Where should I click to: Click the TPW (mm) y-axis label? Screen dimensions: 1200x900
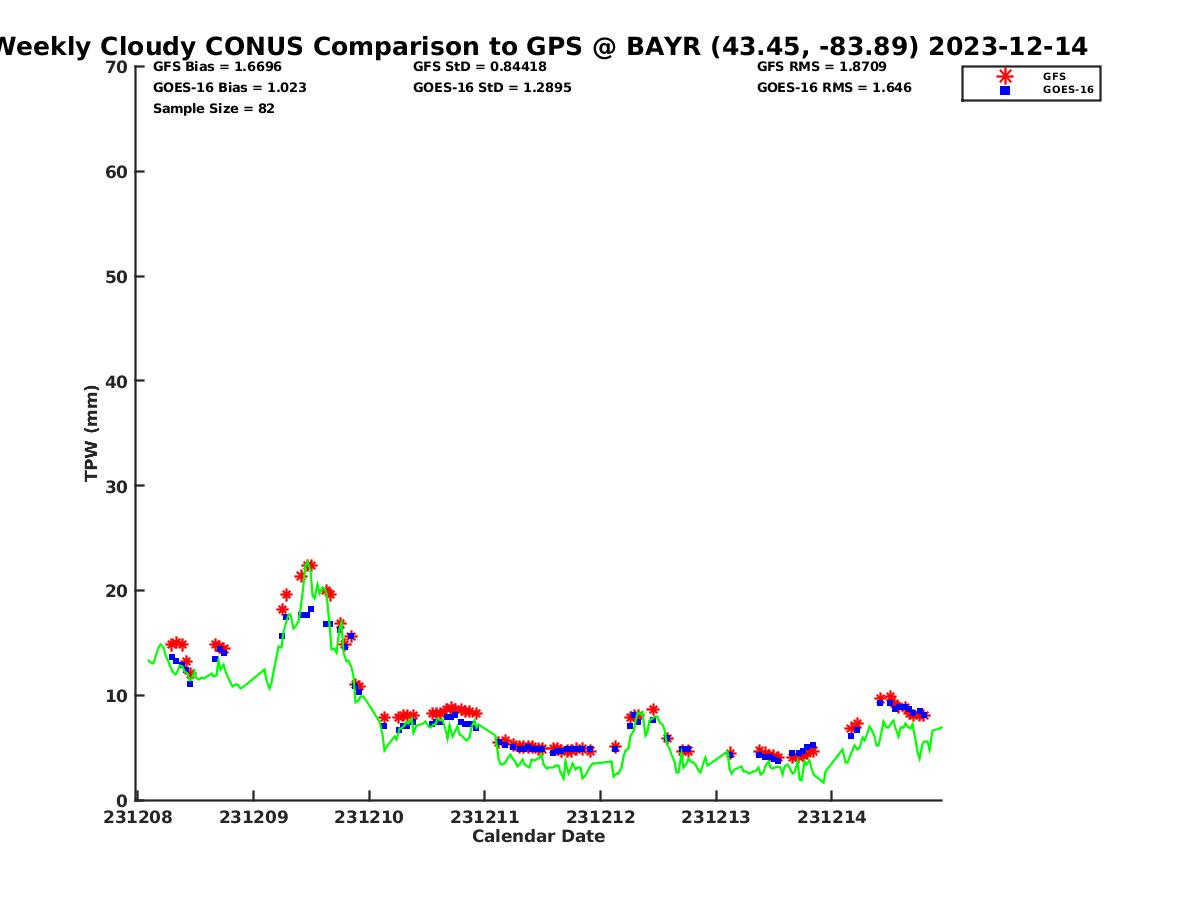(92, 433)
